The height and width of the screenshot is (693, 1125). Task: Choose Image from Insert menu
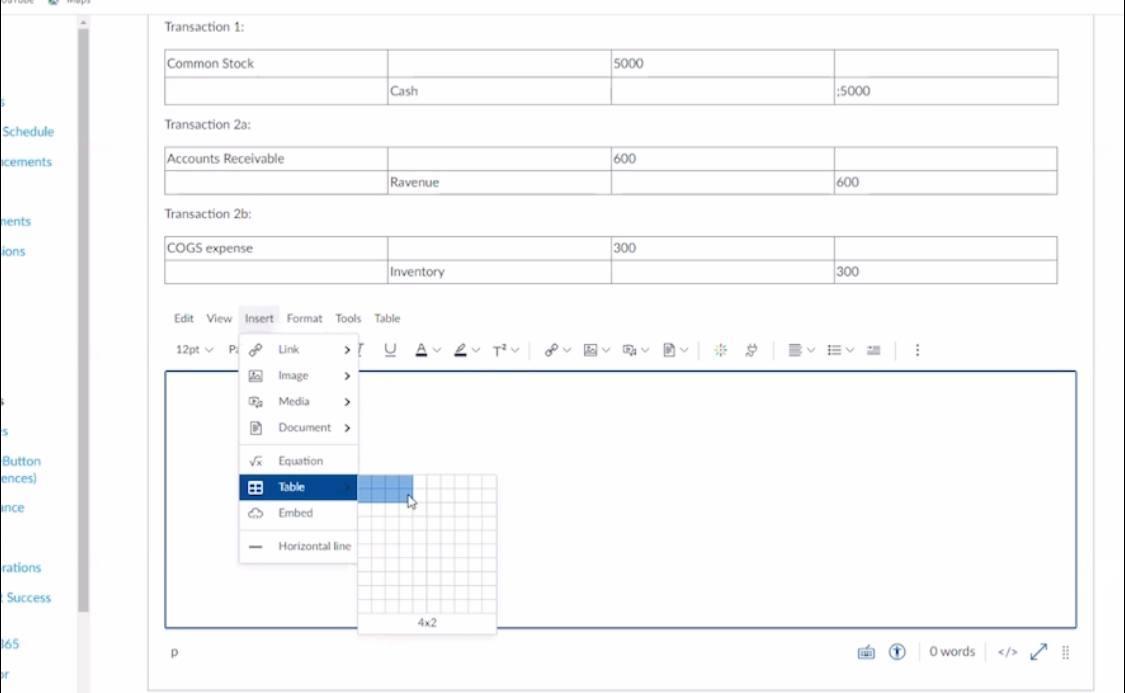point(298,375)
